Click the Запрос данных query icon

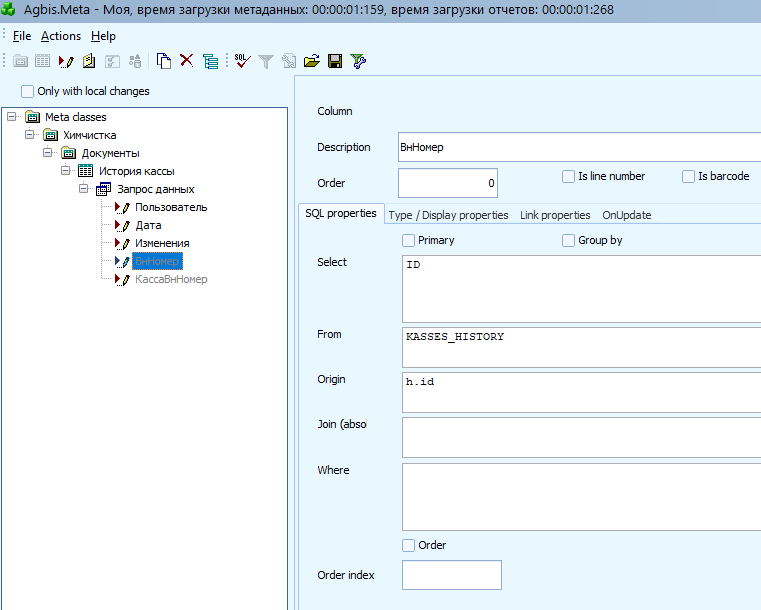(x=103, y=189)
